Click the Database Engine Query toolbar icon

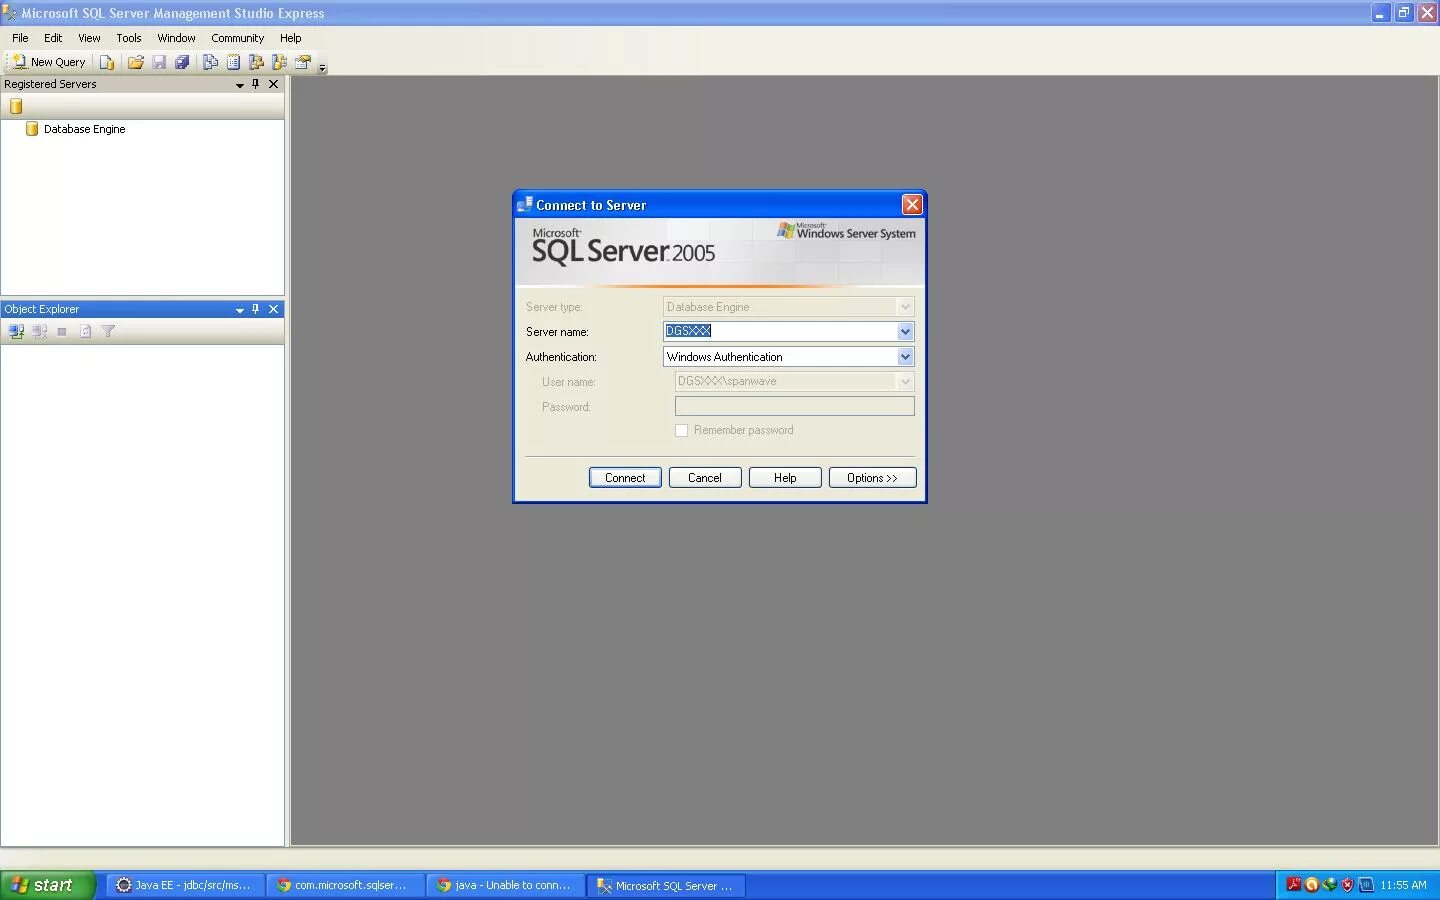click(107, 62)
